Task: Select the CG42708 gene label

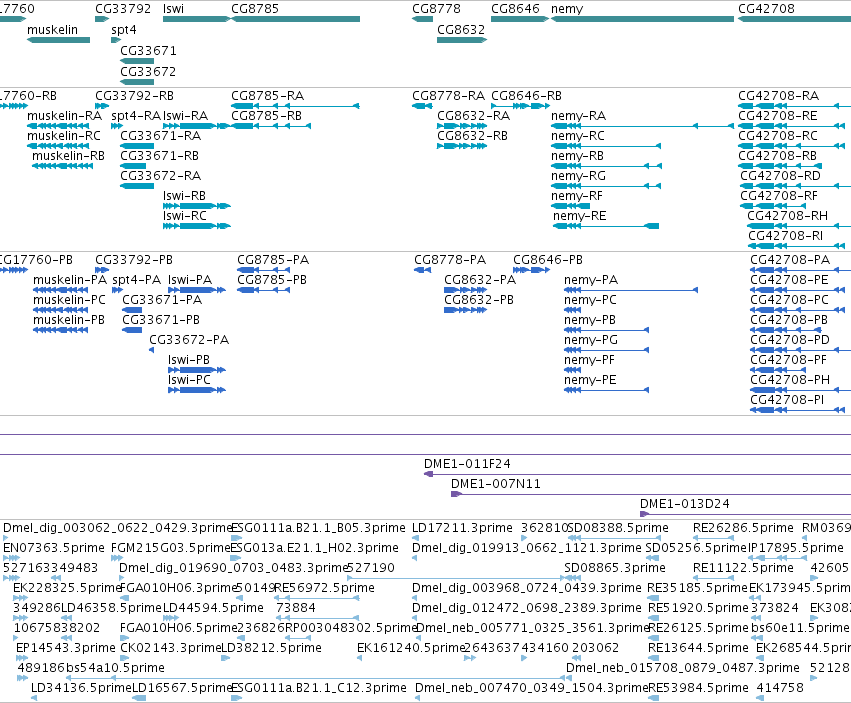Action: 766,9
